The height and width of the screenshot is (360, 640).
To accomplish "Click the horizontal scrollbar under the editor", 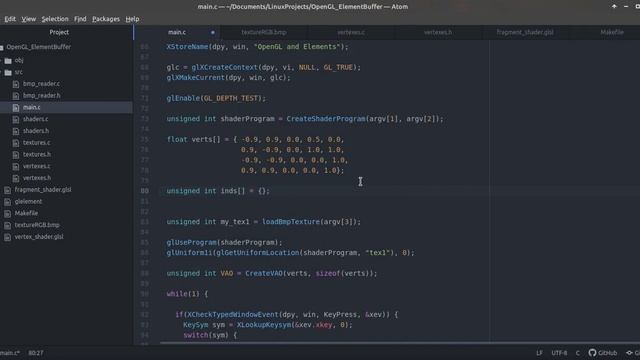I will 400,343.
